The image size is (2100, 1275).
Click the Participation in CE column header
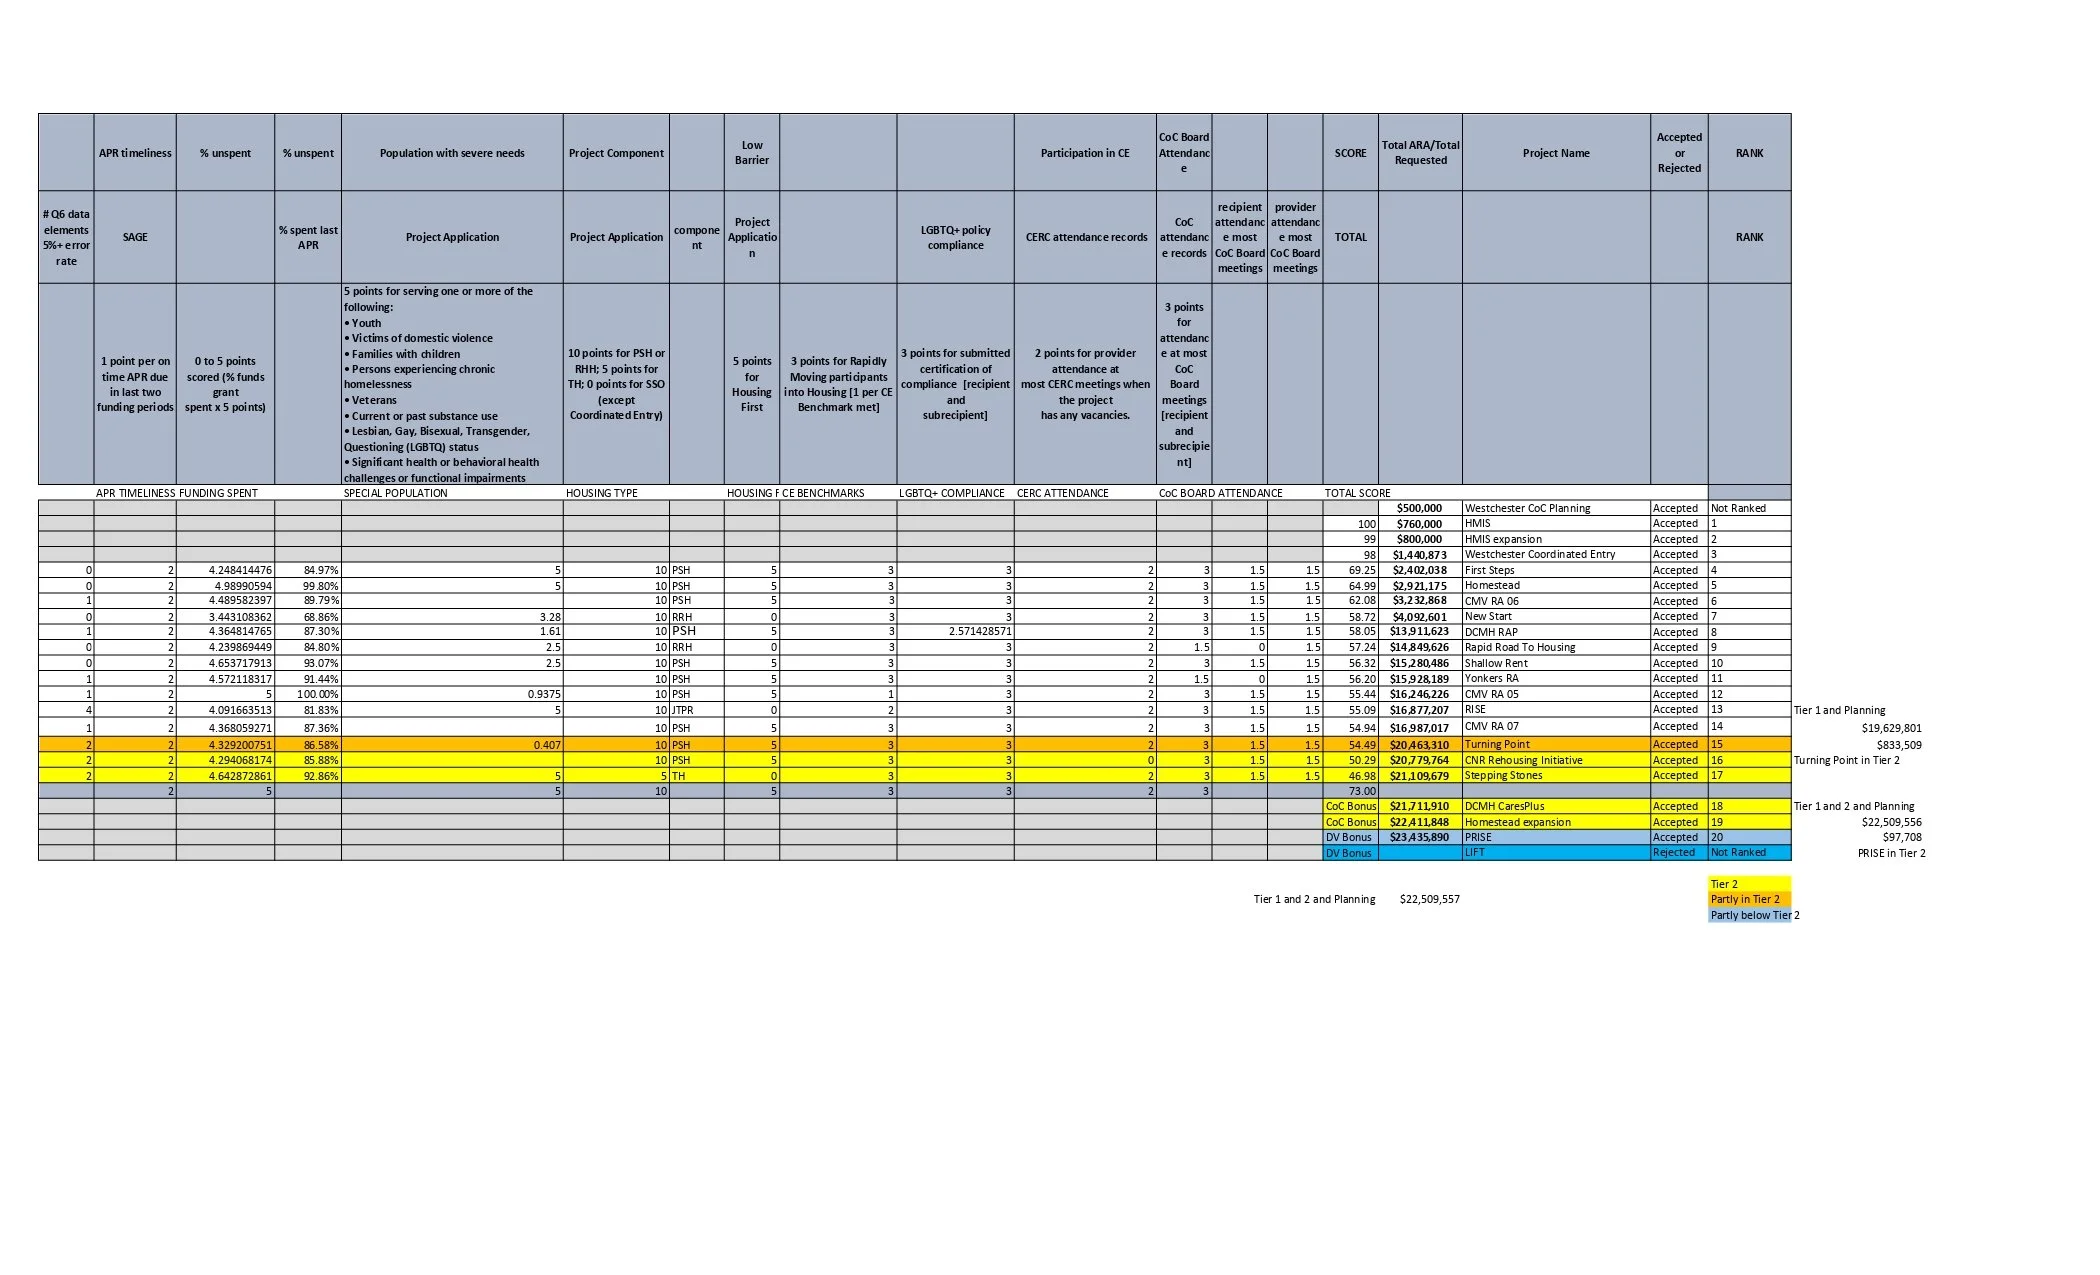pos(1084,152)
